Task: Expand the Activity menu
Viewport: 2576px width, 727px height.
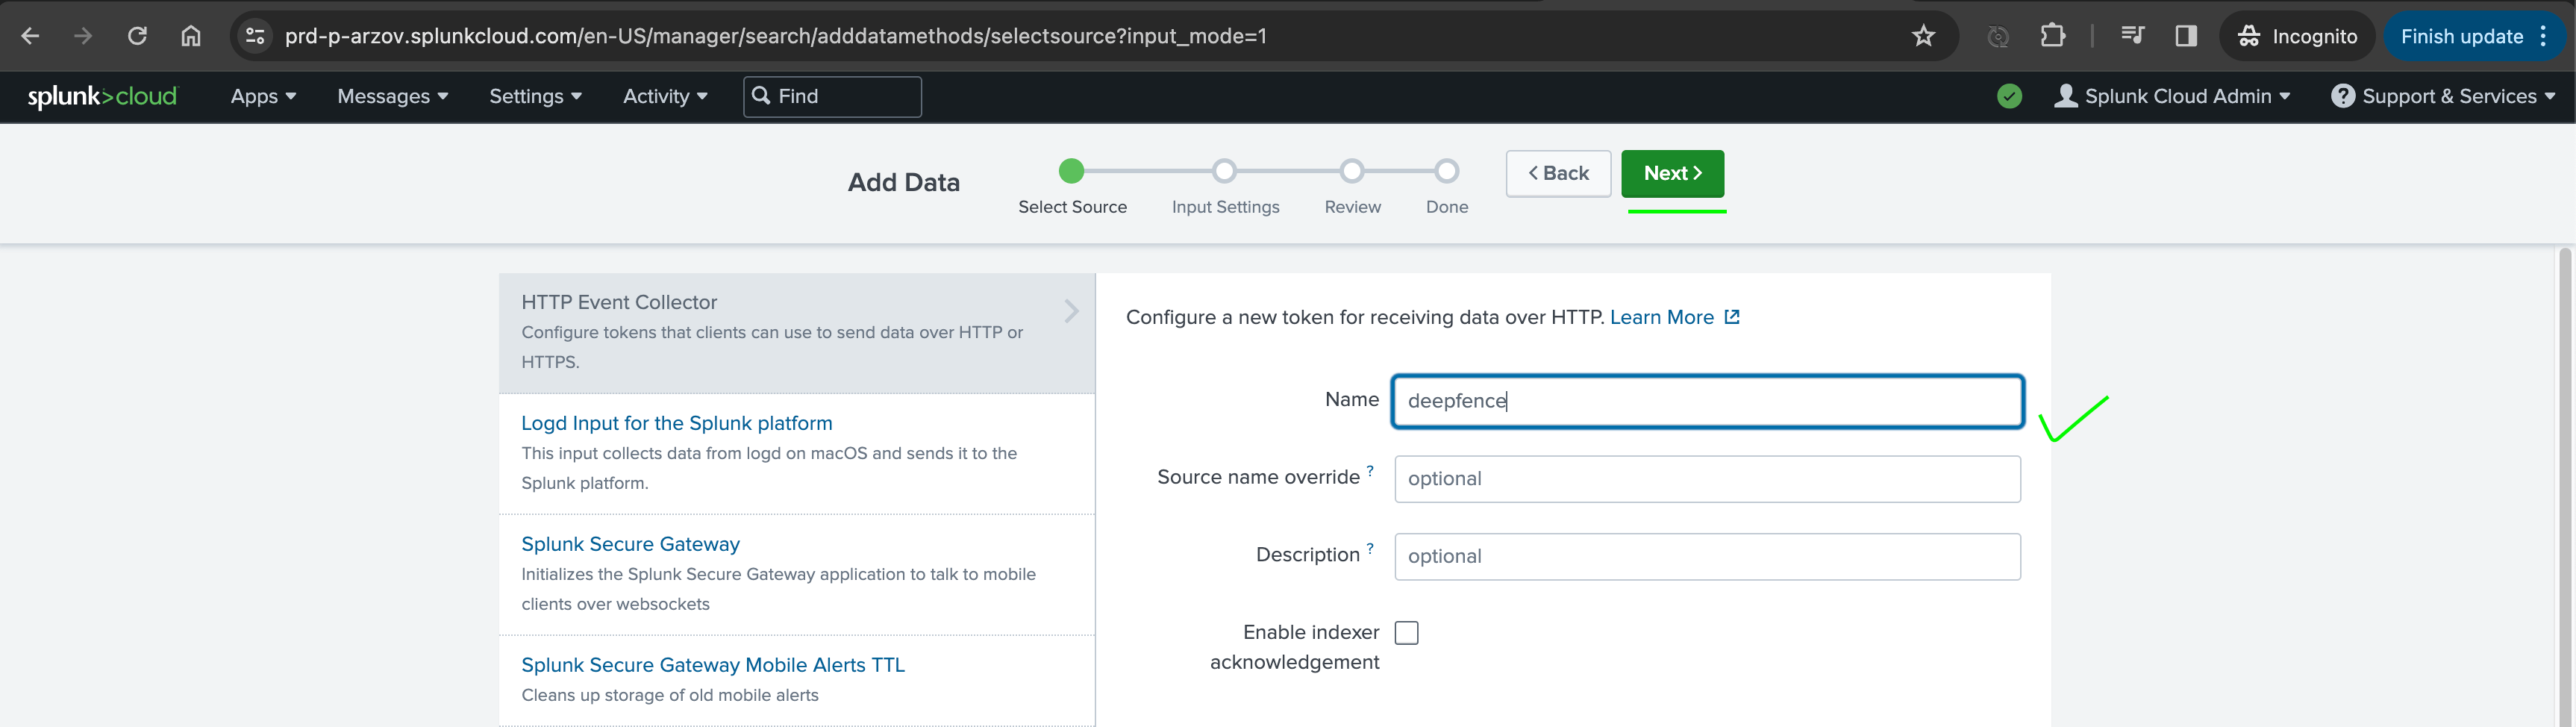Action: coord(665,97)
